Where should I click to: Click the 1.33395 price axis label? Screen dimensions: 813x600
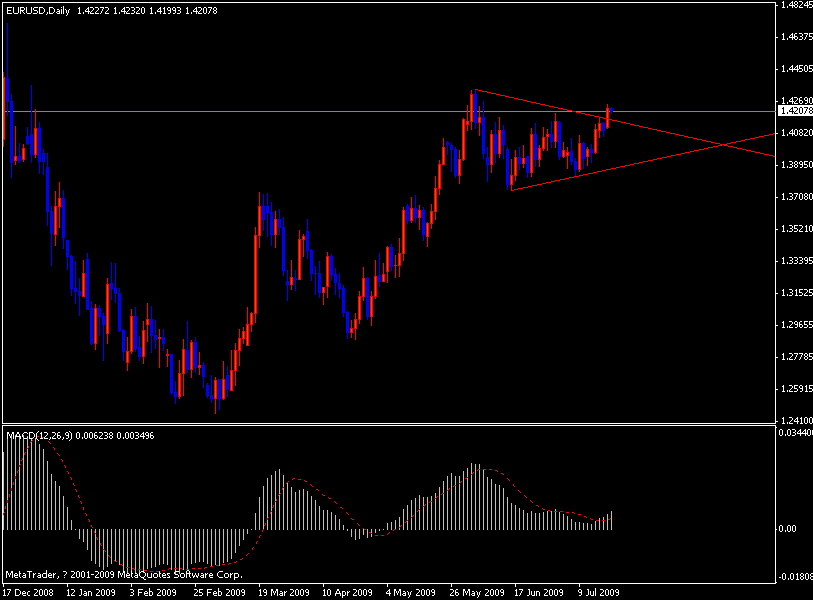(x=796, y=261)
